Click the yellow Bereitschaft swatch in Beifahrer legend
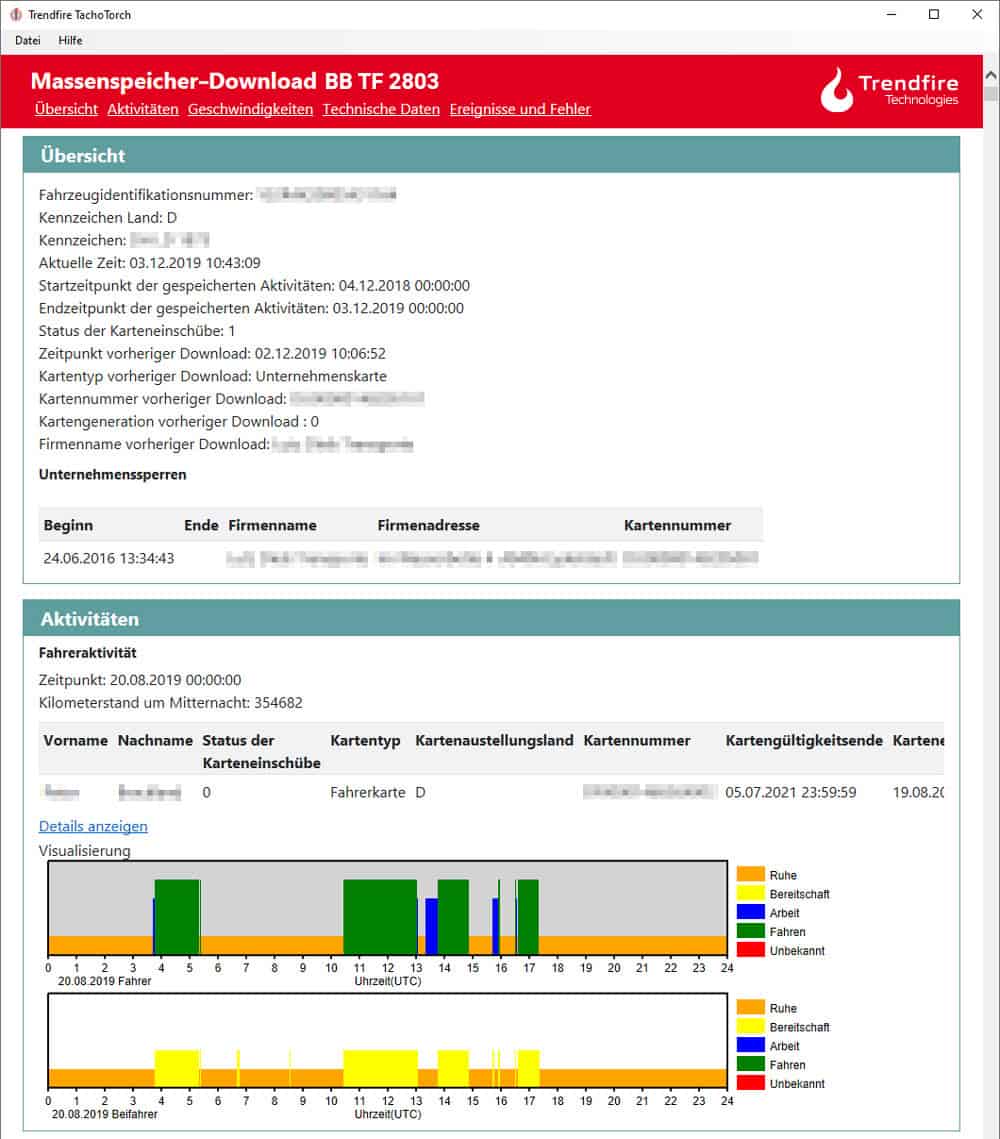The height and width of the screenshot is (1139, 1000). [x=750, y=1027]
